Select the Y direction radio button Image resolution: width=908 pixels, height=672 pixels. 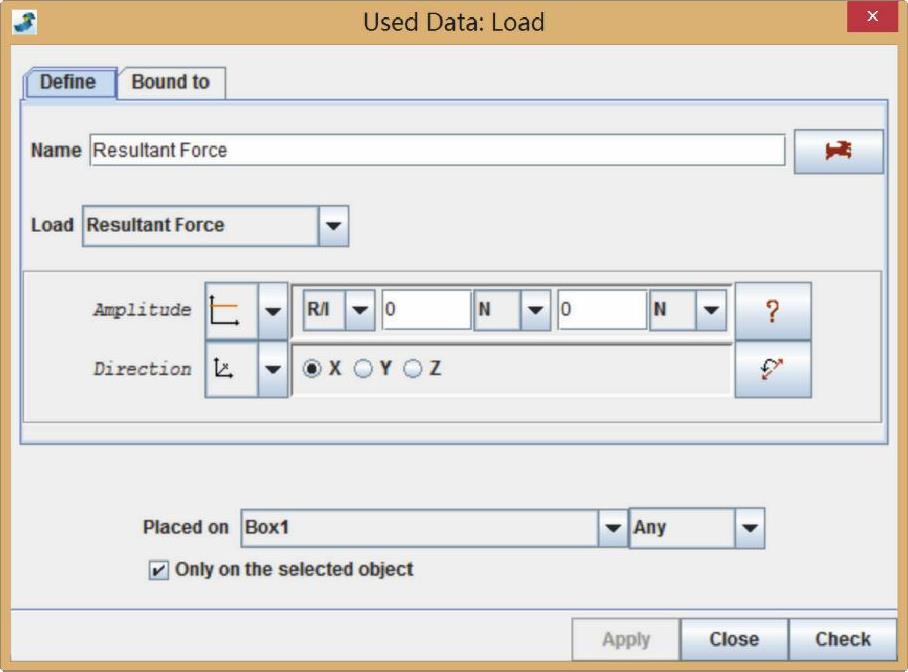point(363,369)
